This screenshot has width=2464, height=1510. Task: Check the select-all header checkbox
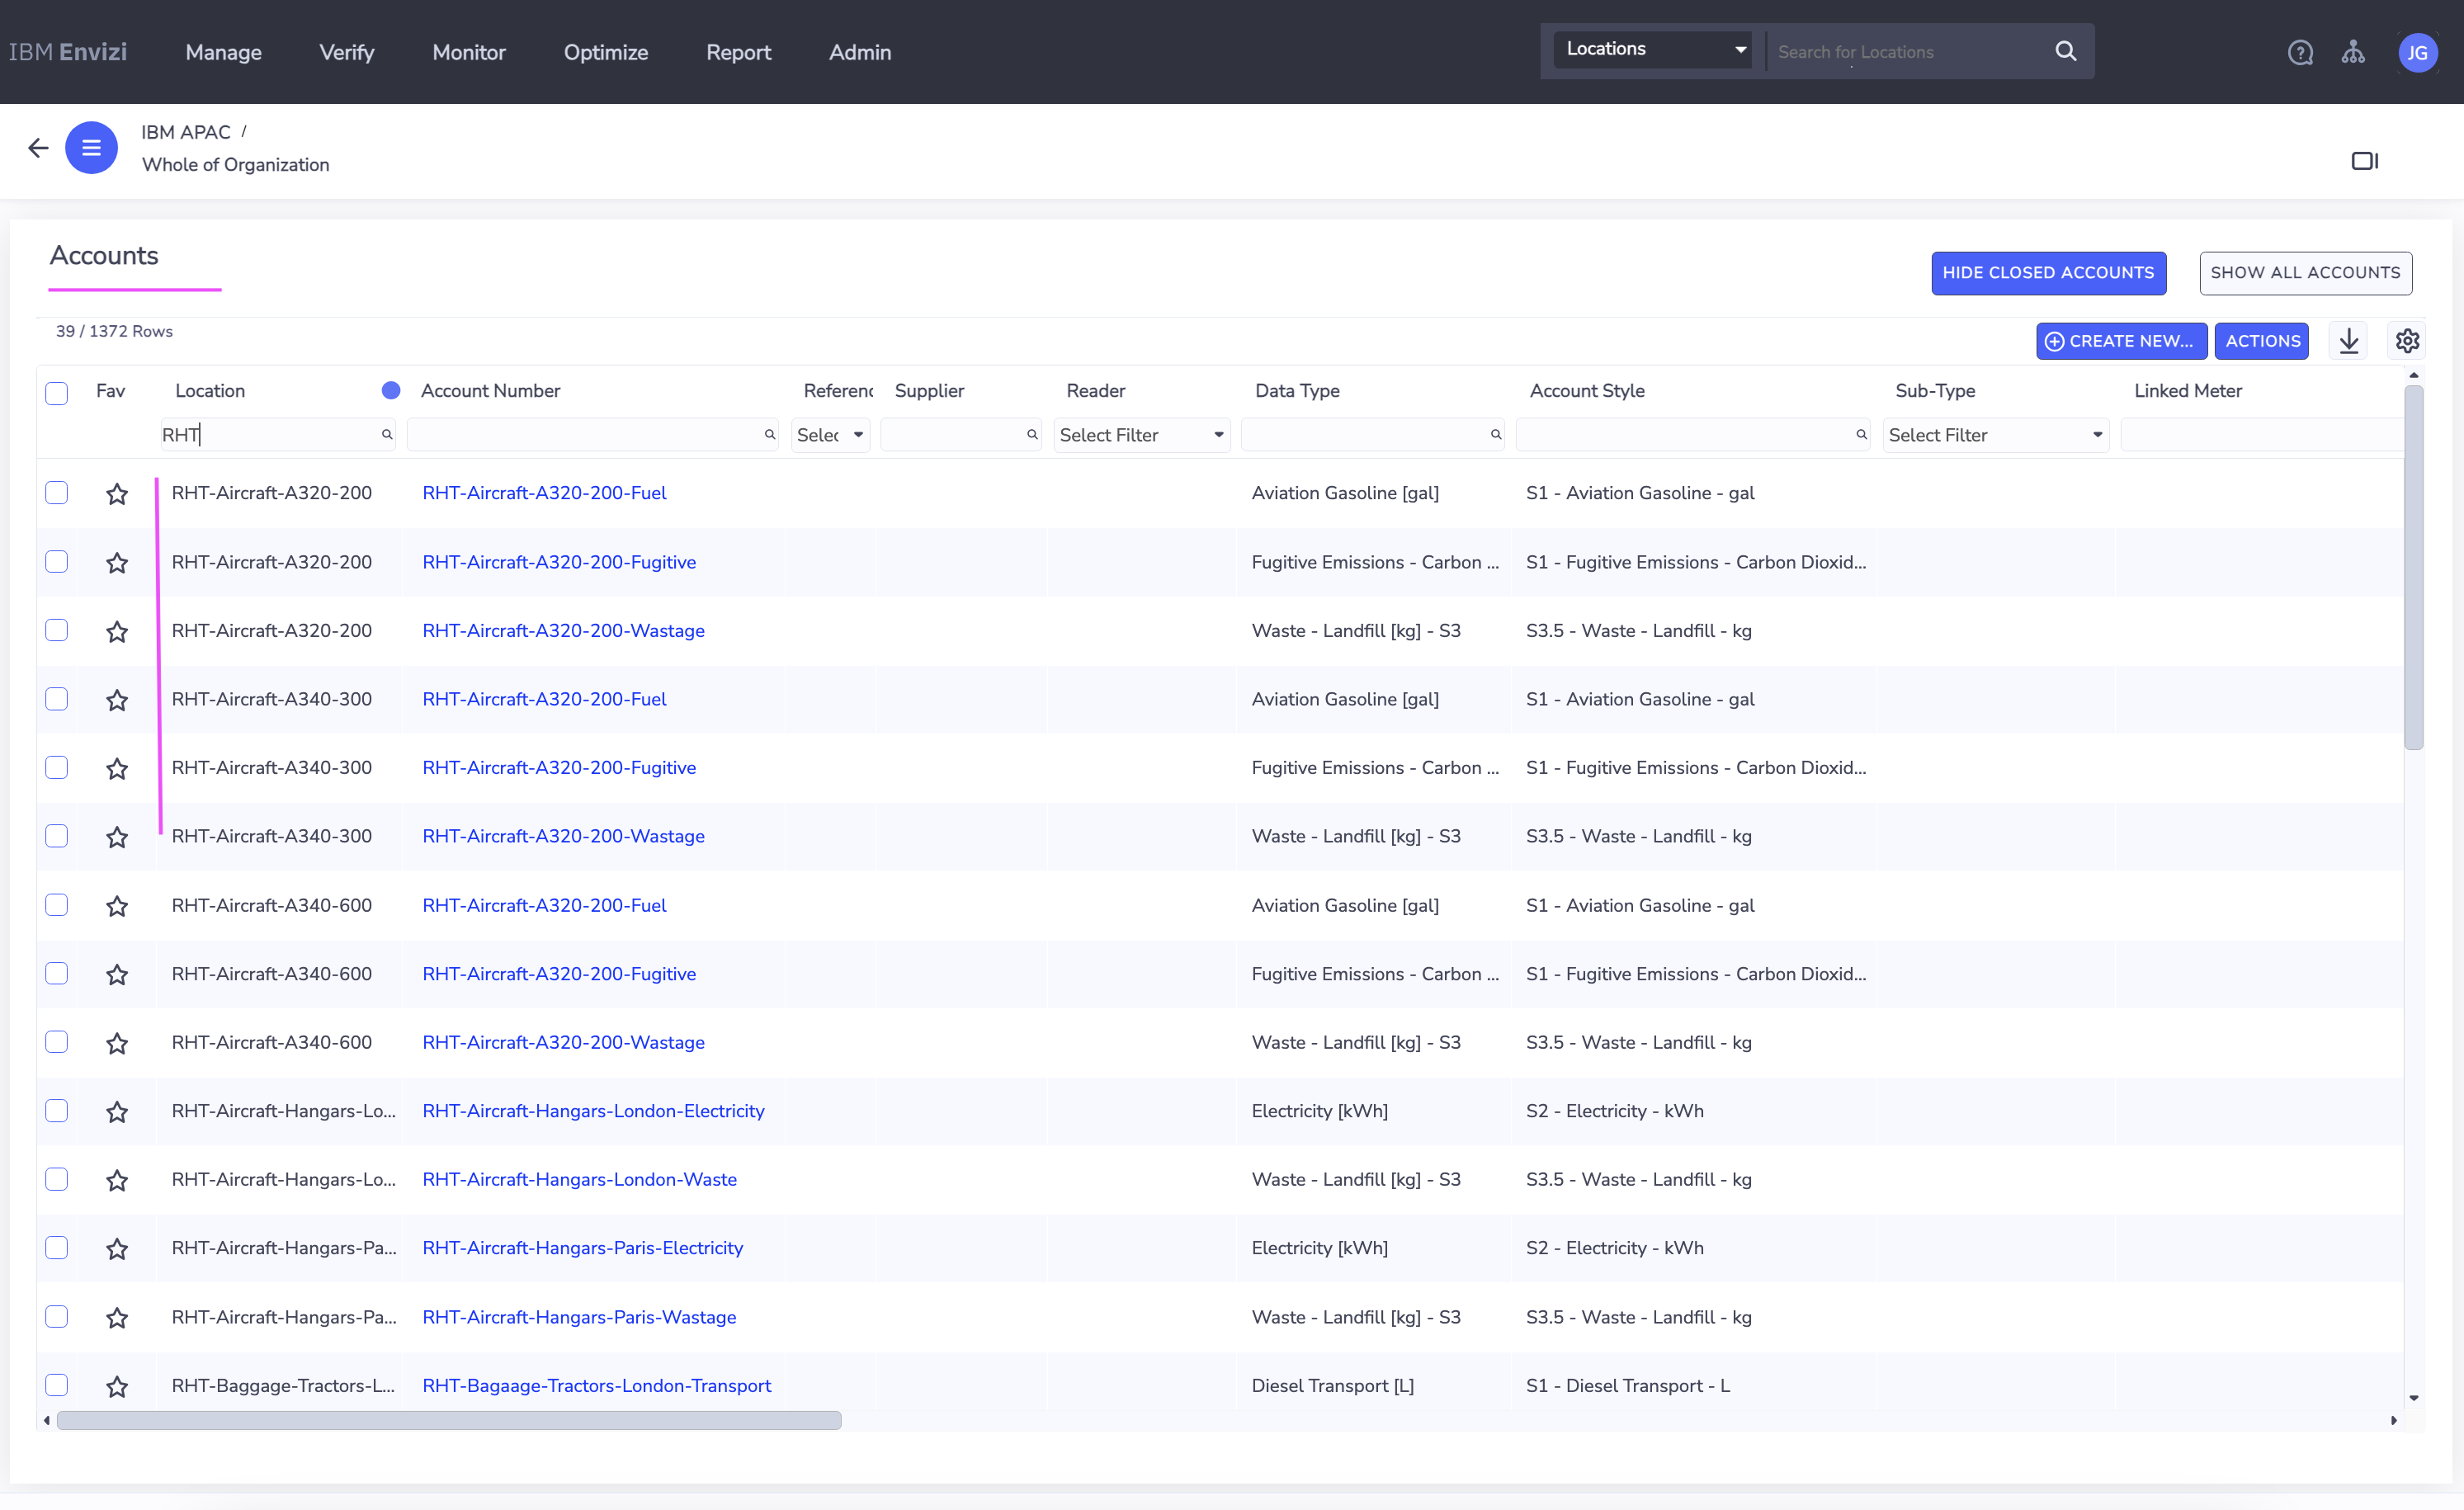(57, 392)
